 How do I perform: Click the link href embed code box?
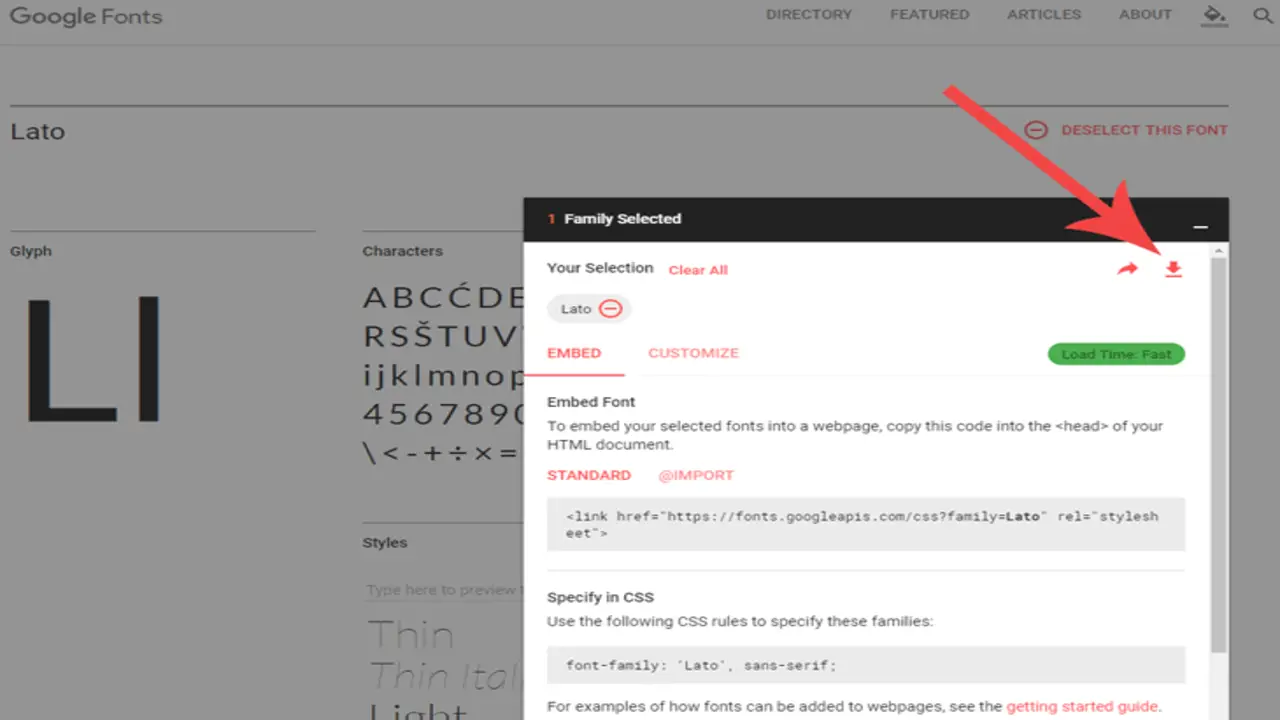pyautogui.click(x=866, y=524)
